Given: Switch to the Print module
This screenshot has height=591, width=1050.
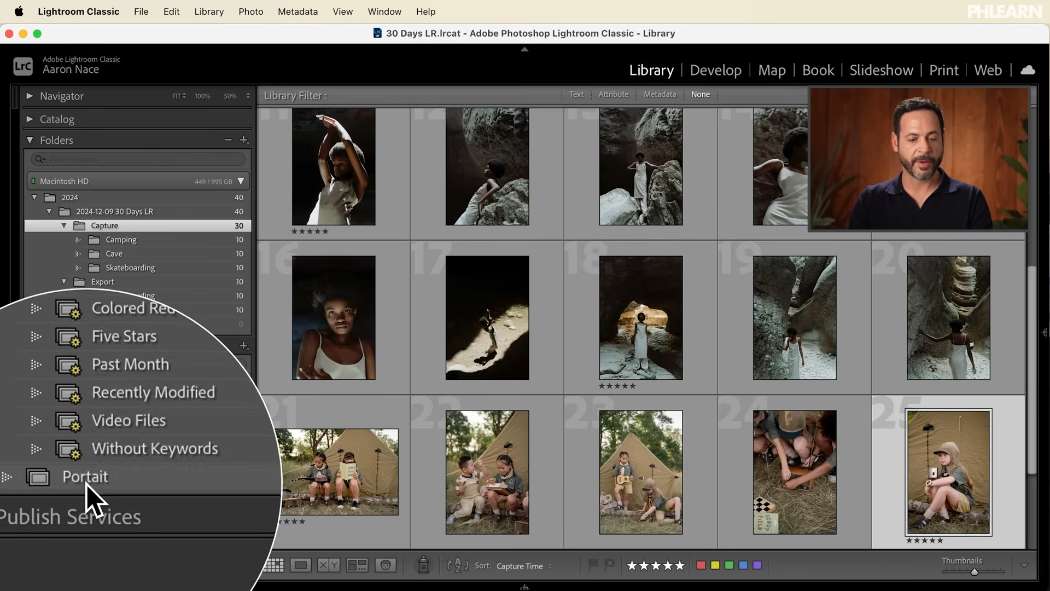Looking at the screenshot, I should pyautogui.click(x=944, y=70).
